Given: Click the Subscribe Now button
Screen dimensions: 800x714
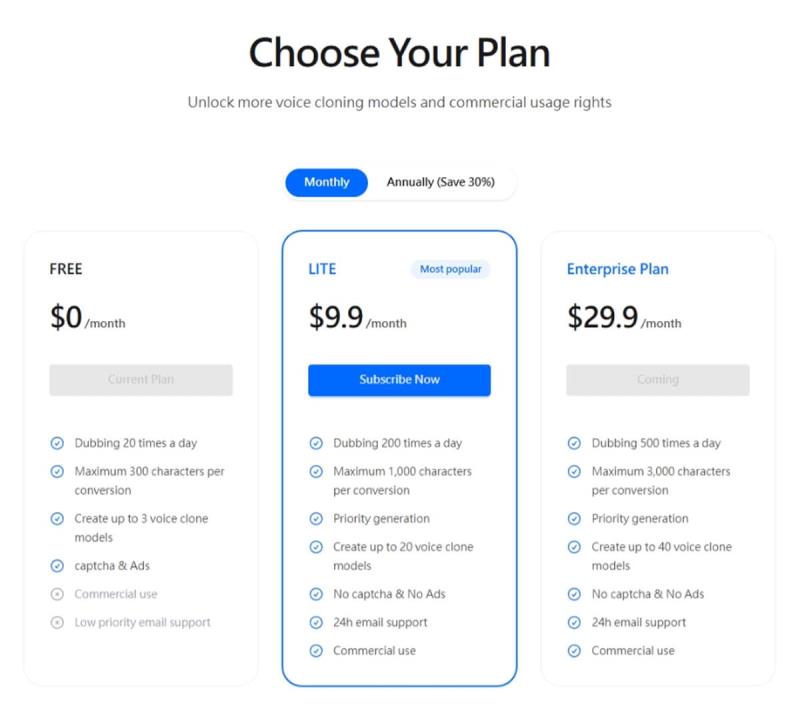Looking at the screenshot, I should [399, 380].
